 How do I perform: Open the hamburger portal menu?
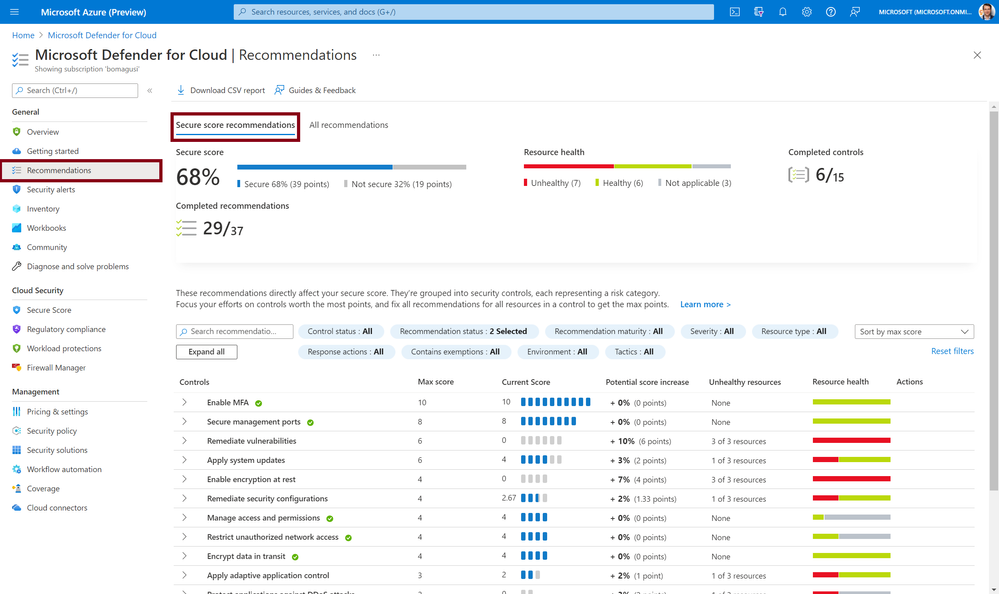tap(14, 11)
